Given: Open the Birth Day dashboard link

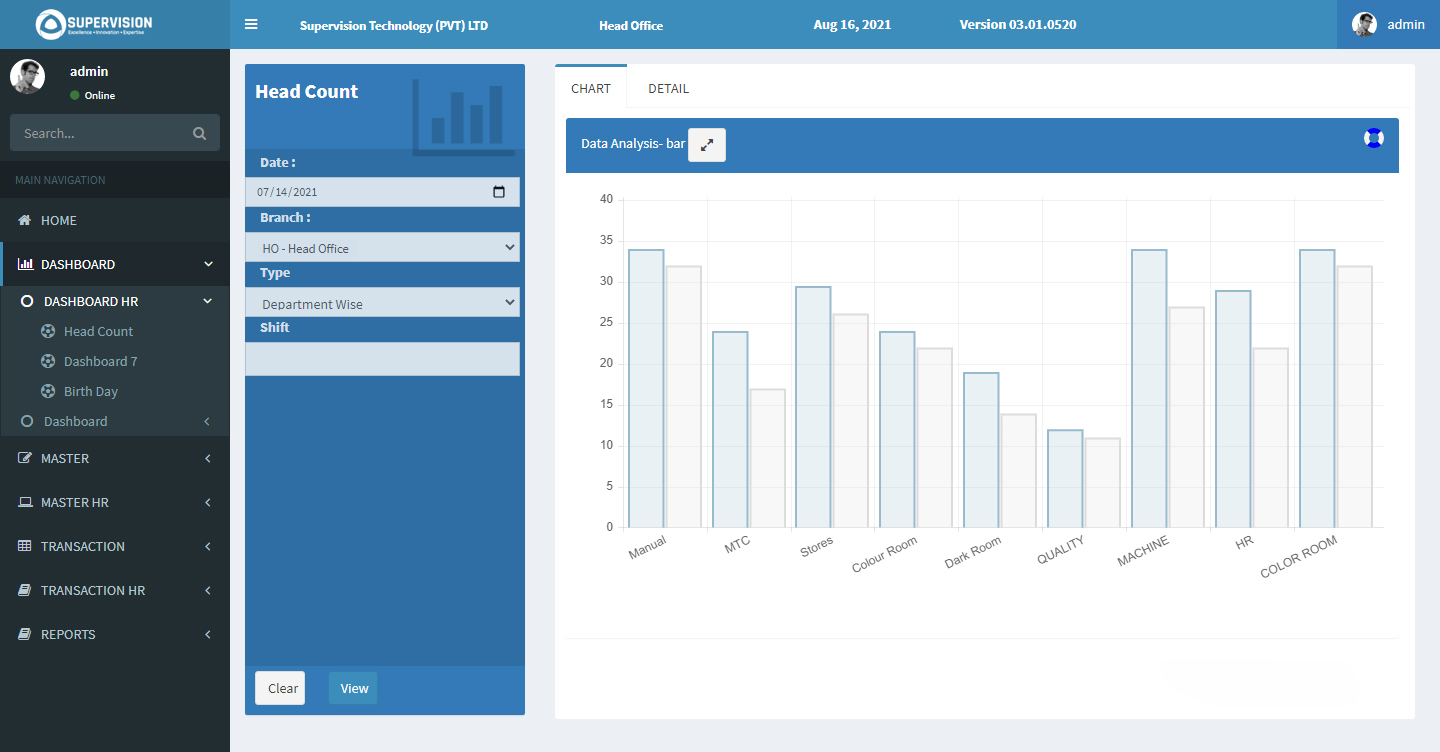Looking at the screenshot, I should [x=91, y=391].
